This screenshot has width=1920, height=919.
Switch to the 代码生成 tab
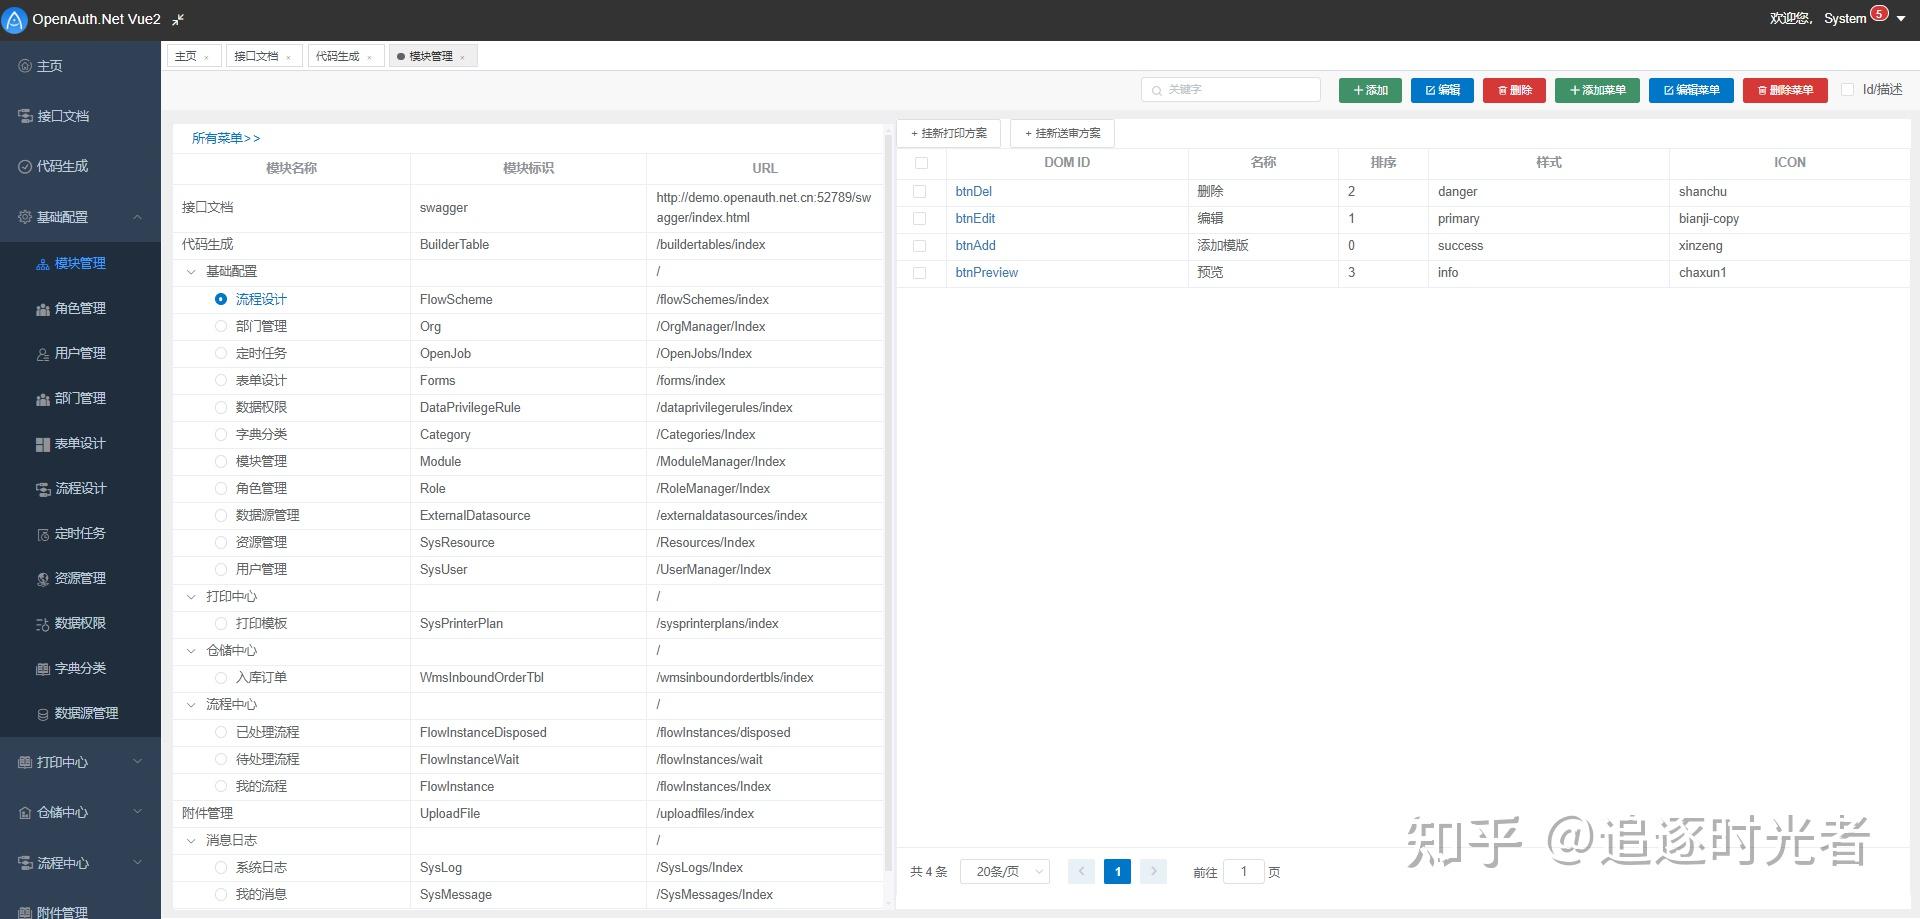coord(339,55)
